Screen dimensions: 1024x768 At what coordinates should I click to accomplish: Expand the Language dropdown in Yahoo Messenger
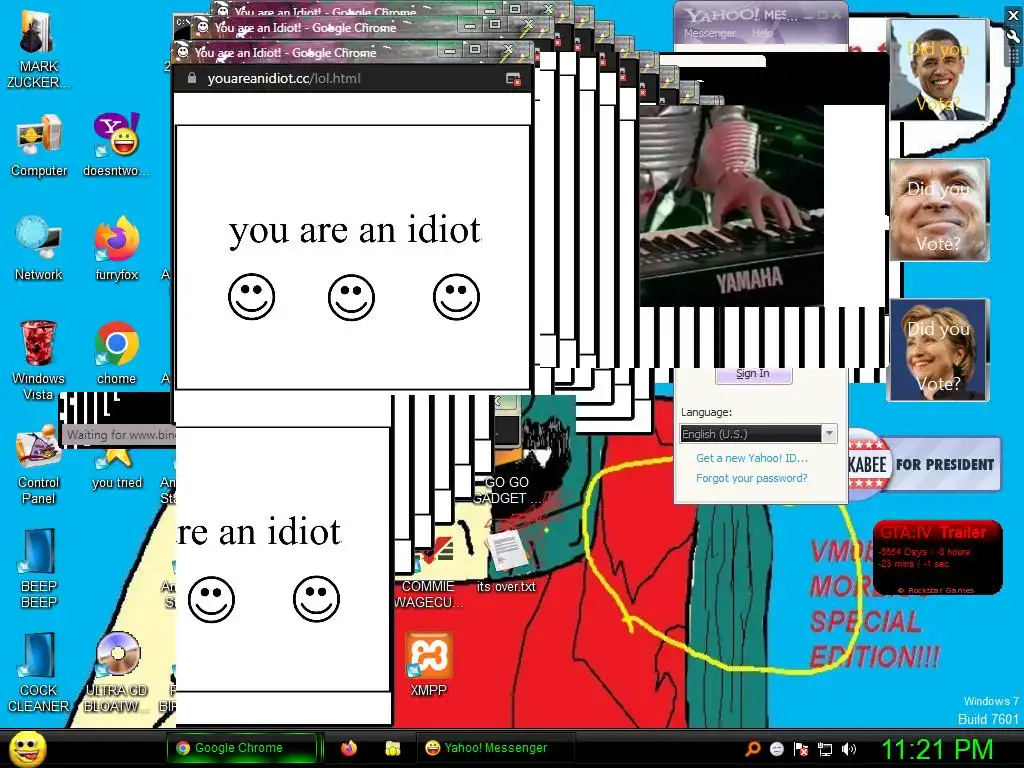pyautogui.click(x=829, y=434)
